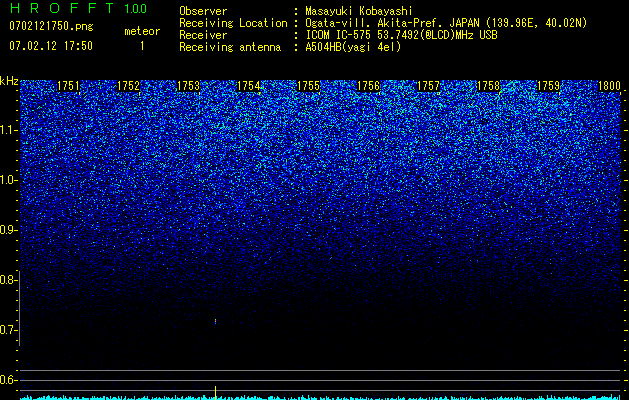Click the 1751 time marker
This screenshot has width=629, height=400.
pyautogui.click(x=68, y=86)
